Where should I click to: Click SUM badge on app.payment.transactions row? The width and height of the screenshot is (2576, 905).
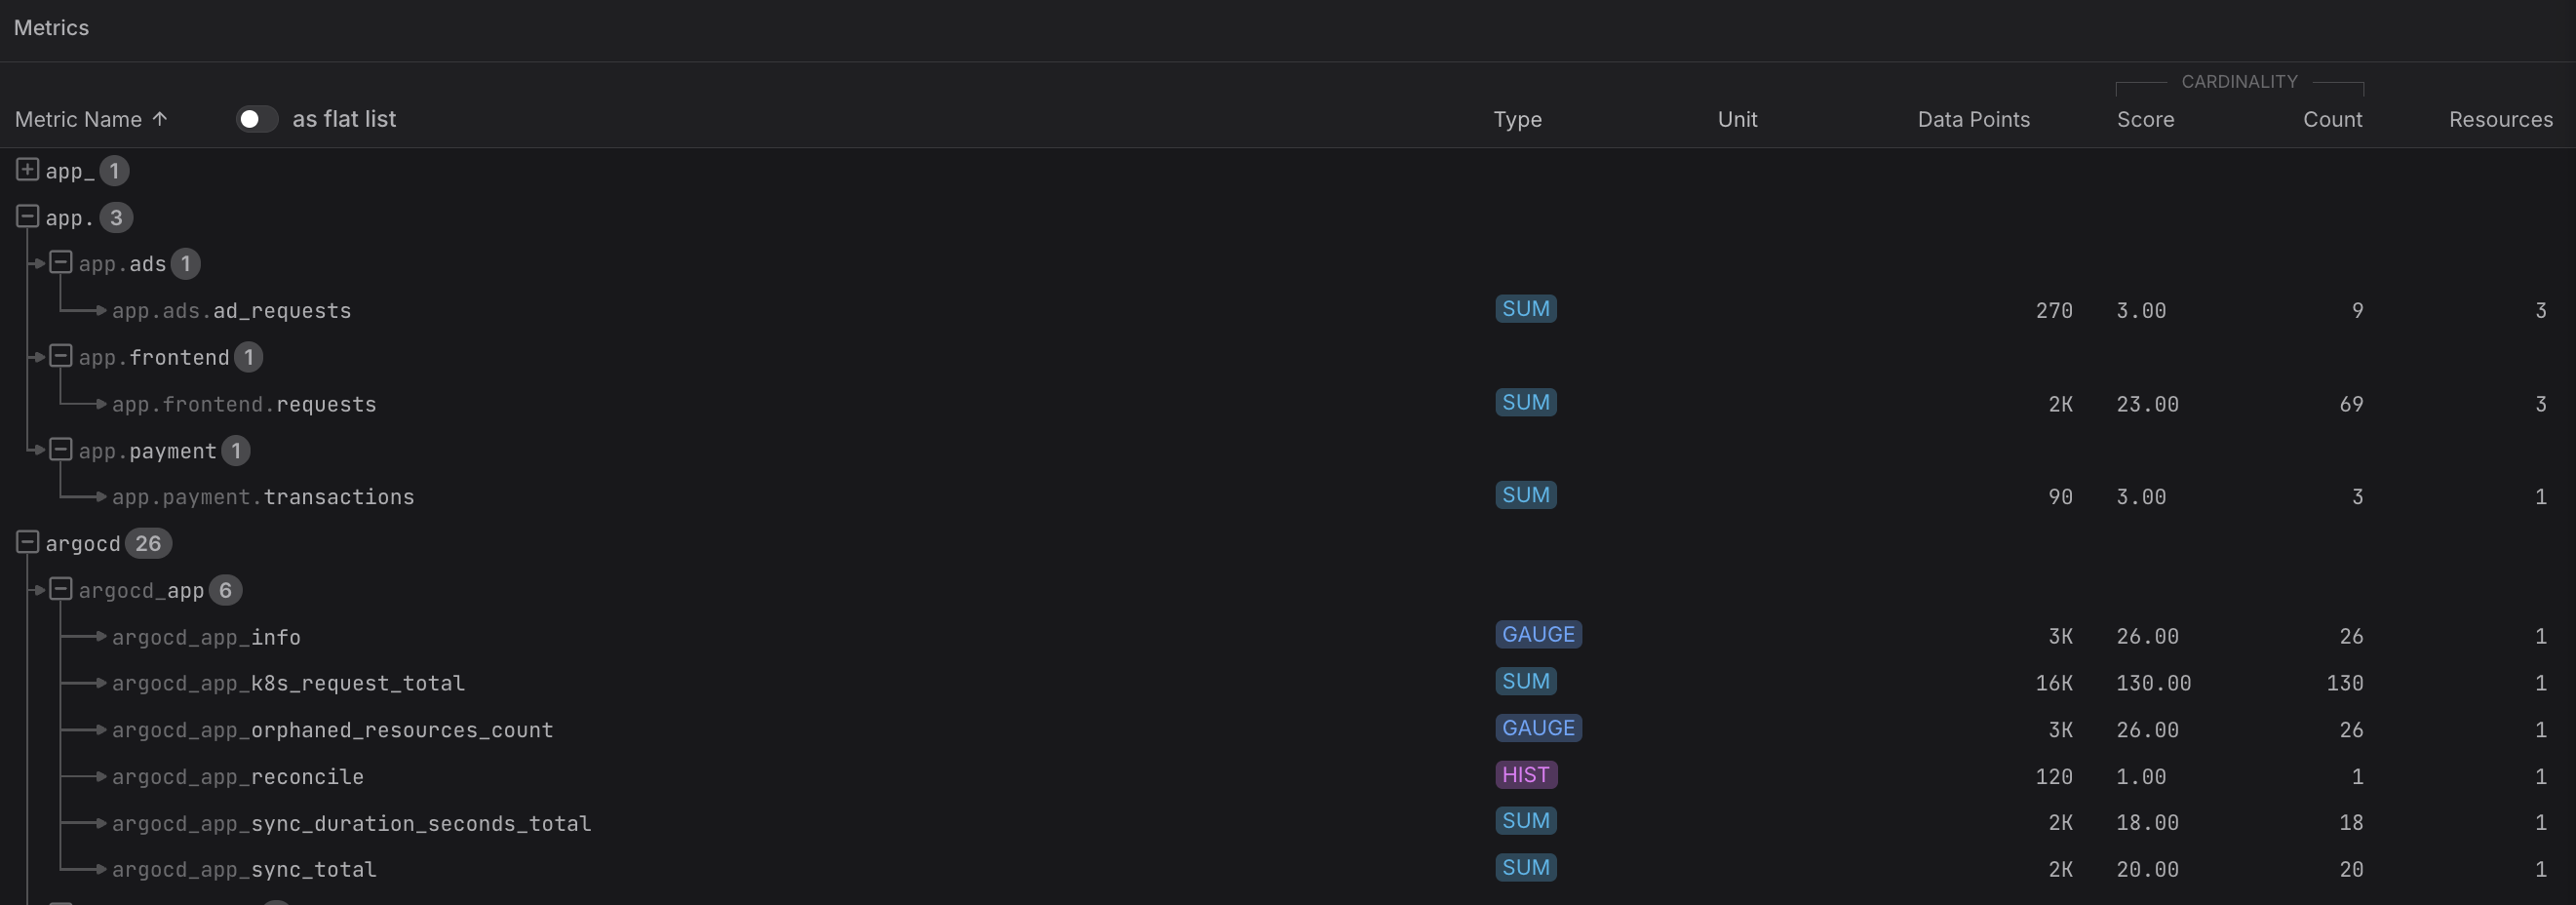1525,496
